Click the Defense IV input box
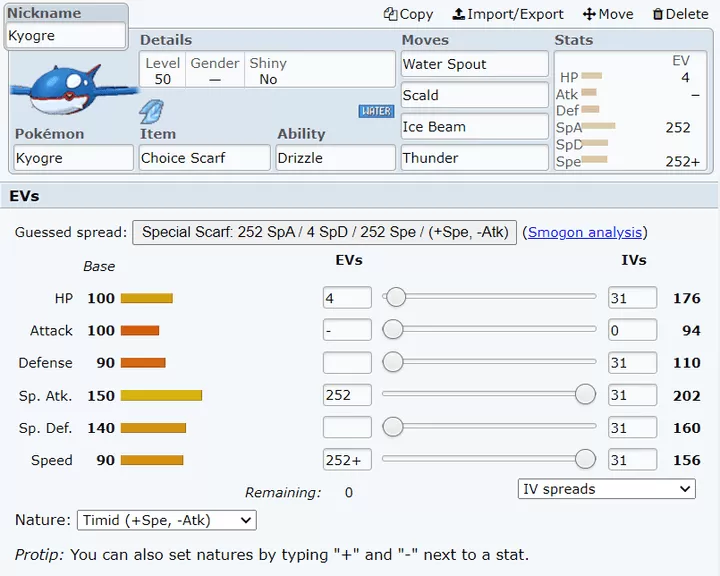The width and height of the screenshot is (720, 576). tap(632, 362)
